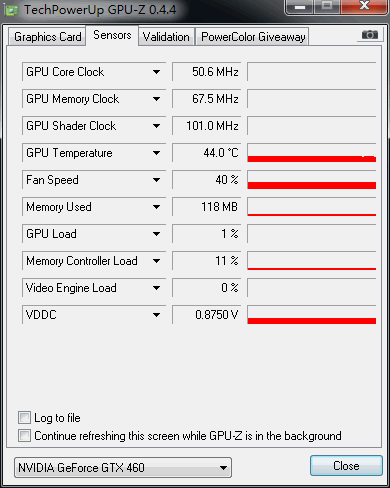Image resolution: width=390 pixels, height=488 pixels.
Task: Enable the Log to file checkbox
Action: [24, 417]
